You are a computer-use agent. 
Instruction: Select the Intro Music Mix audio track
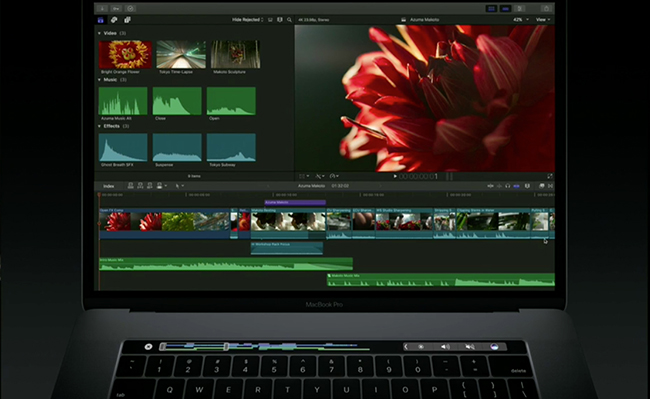coord(226,264)
